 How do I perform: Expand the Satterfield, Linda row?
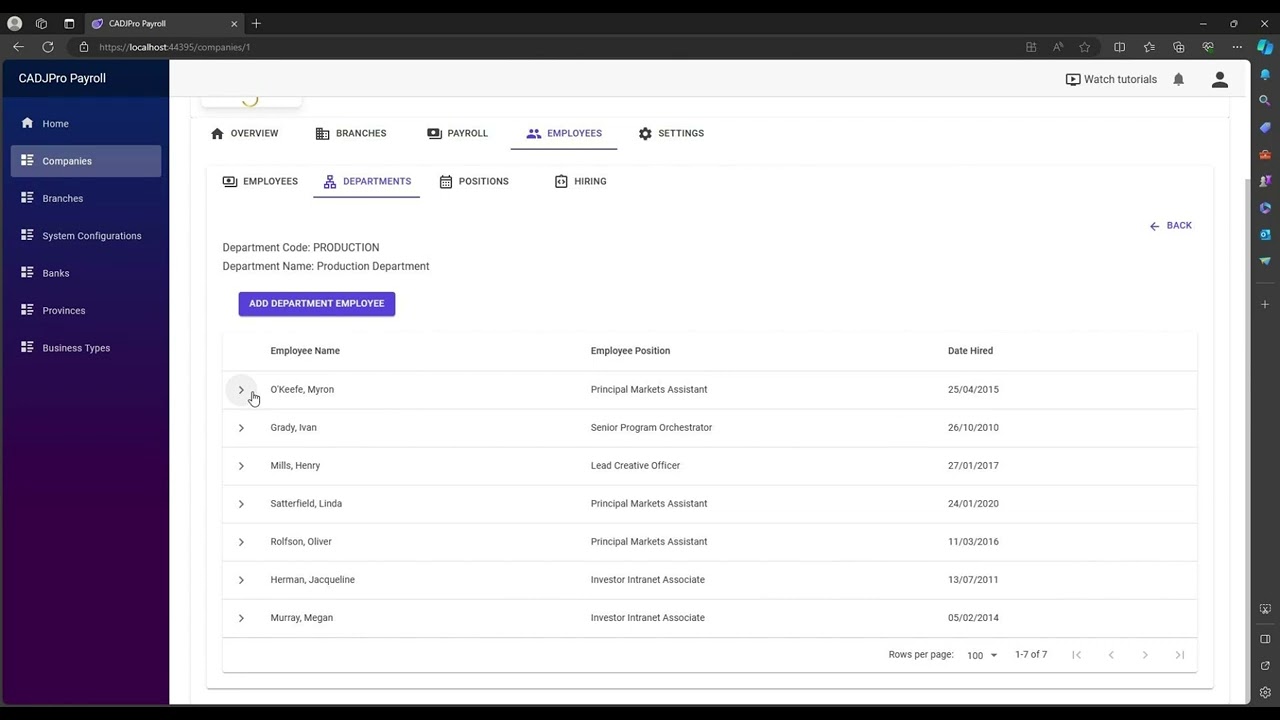pyautogui.click(x=241, y=504)
